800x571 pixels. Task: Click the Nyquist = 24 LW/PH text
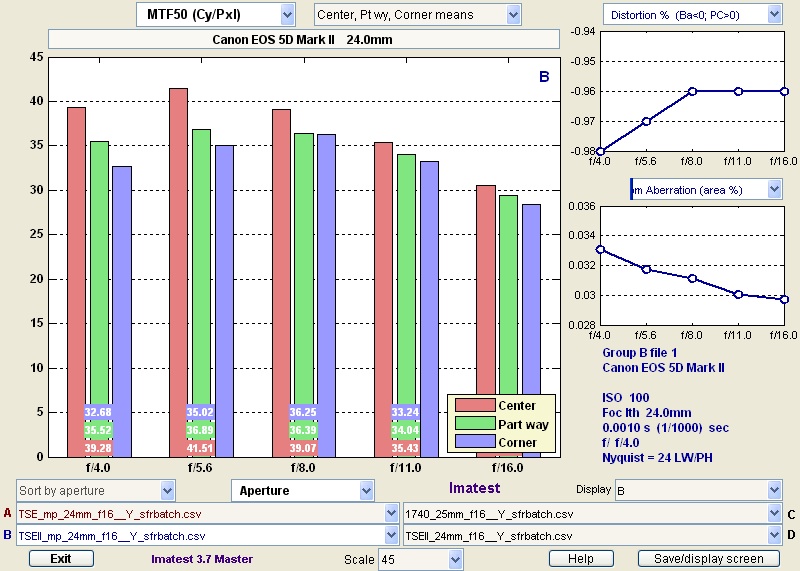pyautogui.click(x=657, y=458)
